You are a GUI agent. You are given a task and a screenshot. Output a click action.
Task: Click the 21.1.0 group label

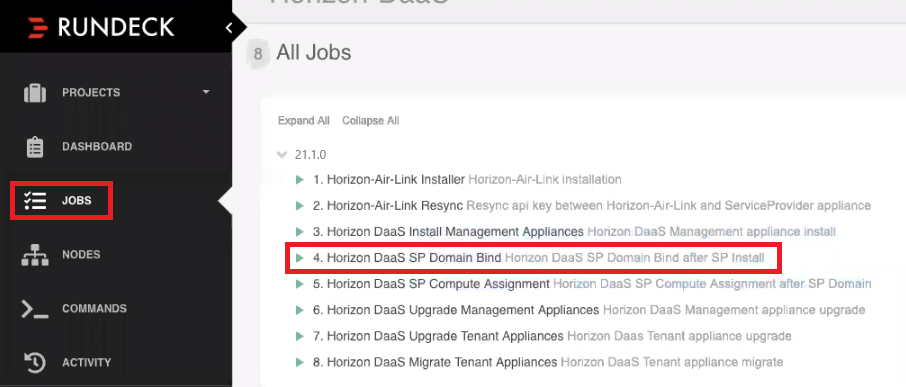[310, 155]
